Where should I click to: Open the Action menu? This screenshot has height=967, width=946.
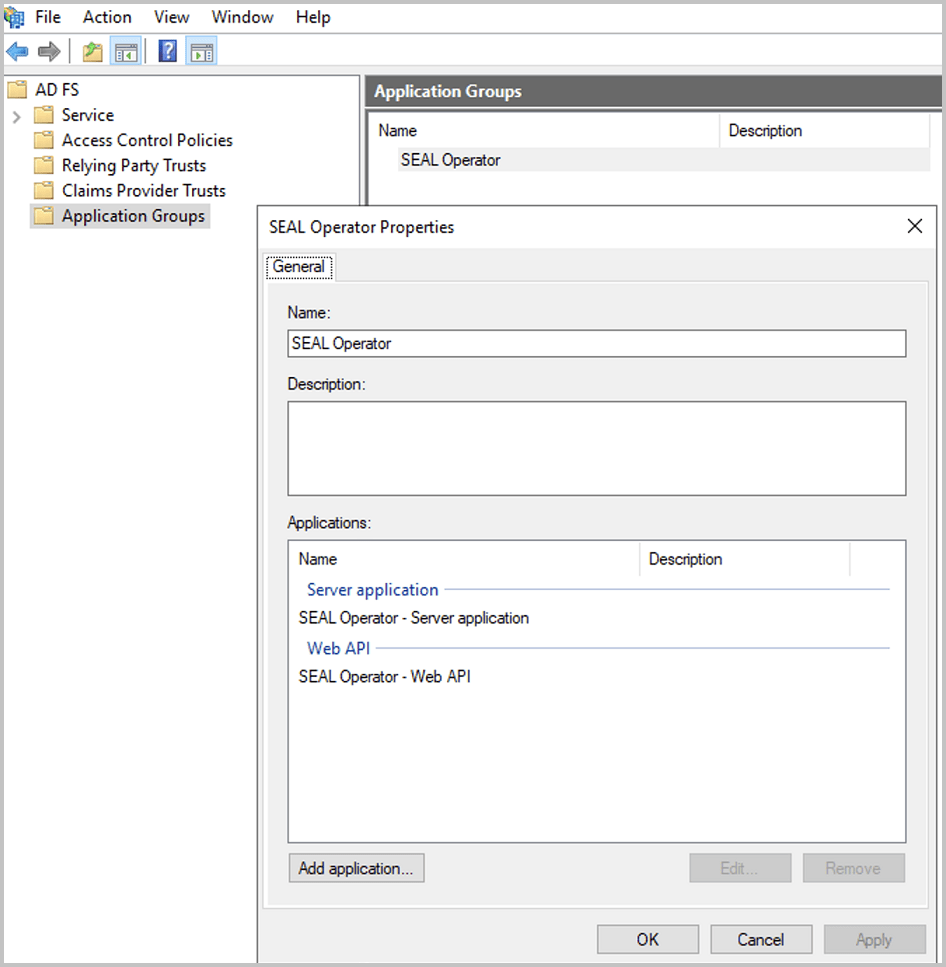click(106, 16)
